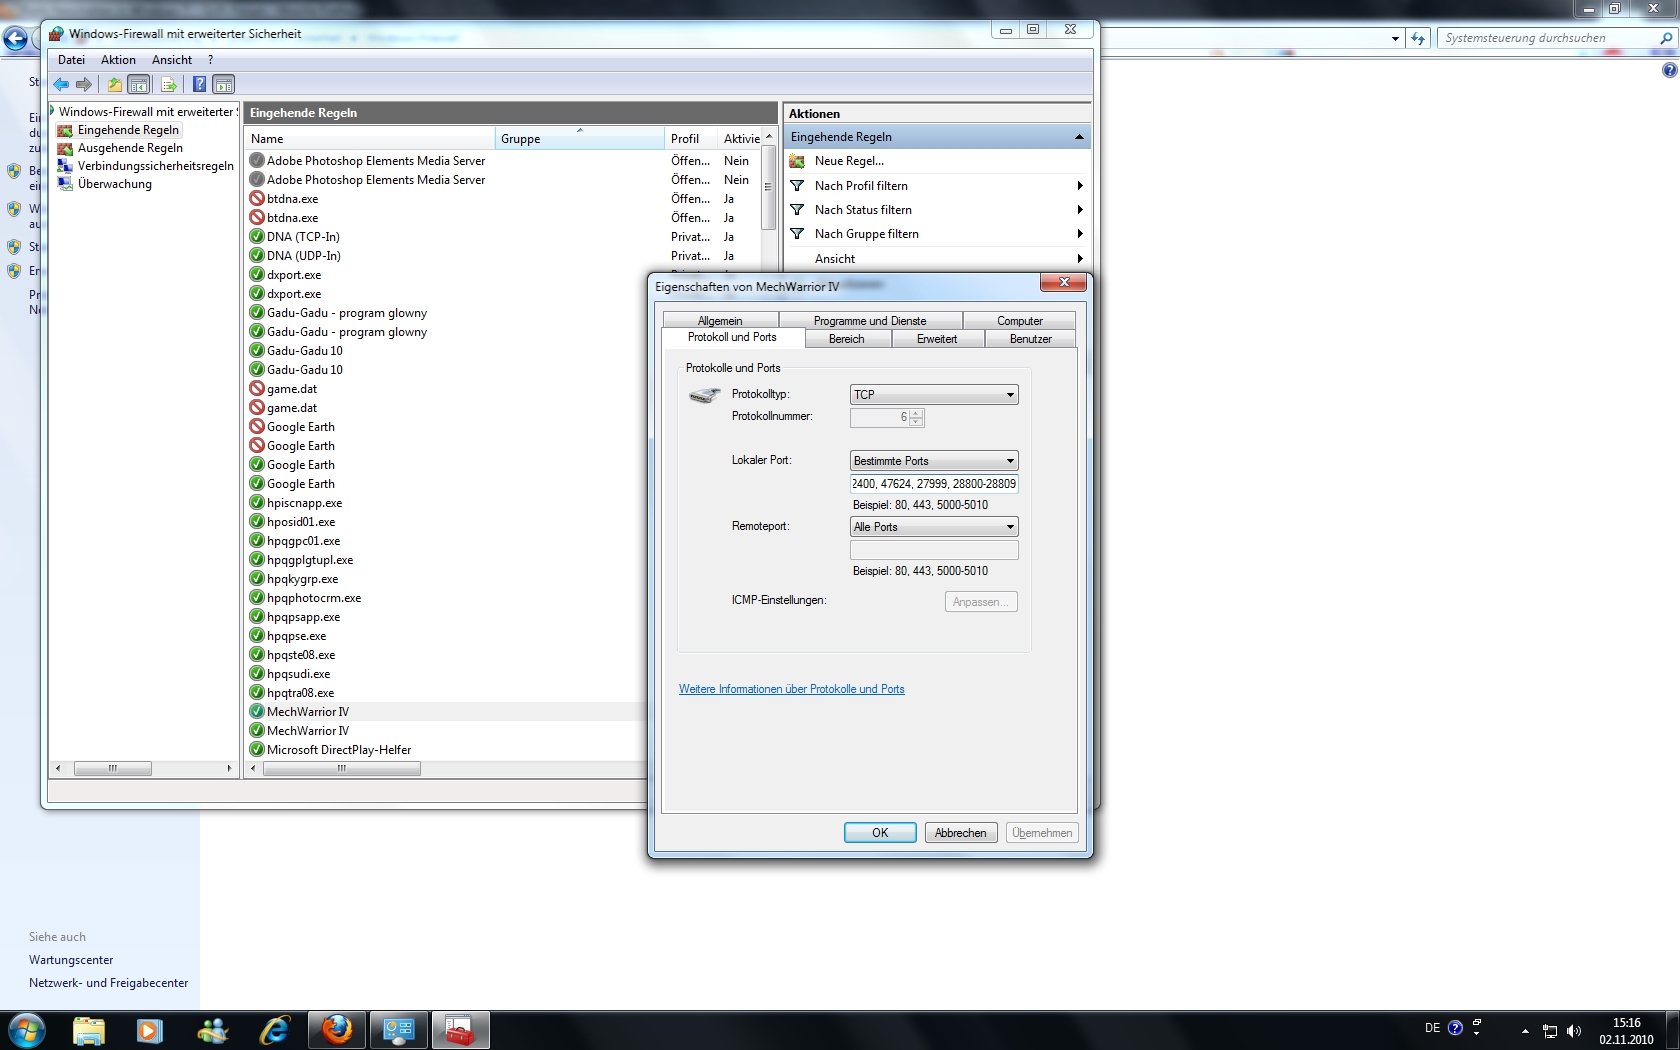Switch to the Allgemein tab

click(720, 321)
